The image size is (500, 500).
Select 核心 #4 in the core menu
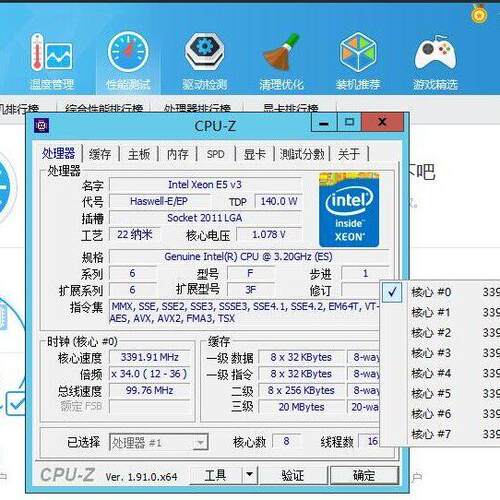[440, 373]
